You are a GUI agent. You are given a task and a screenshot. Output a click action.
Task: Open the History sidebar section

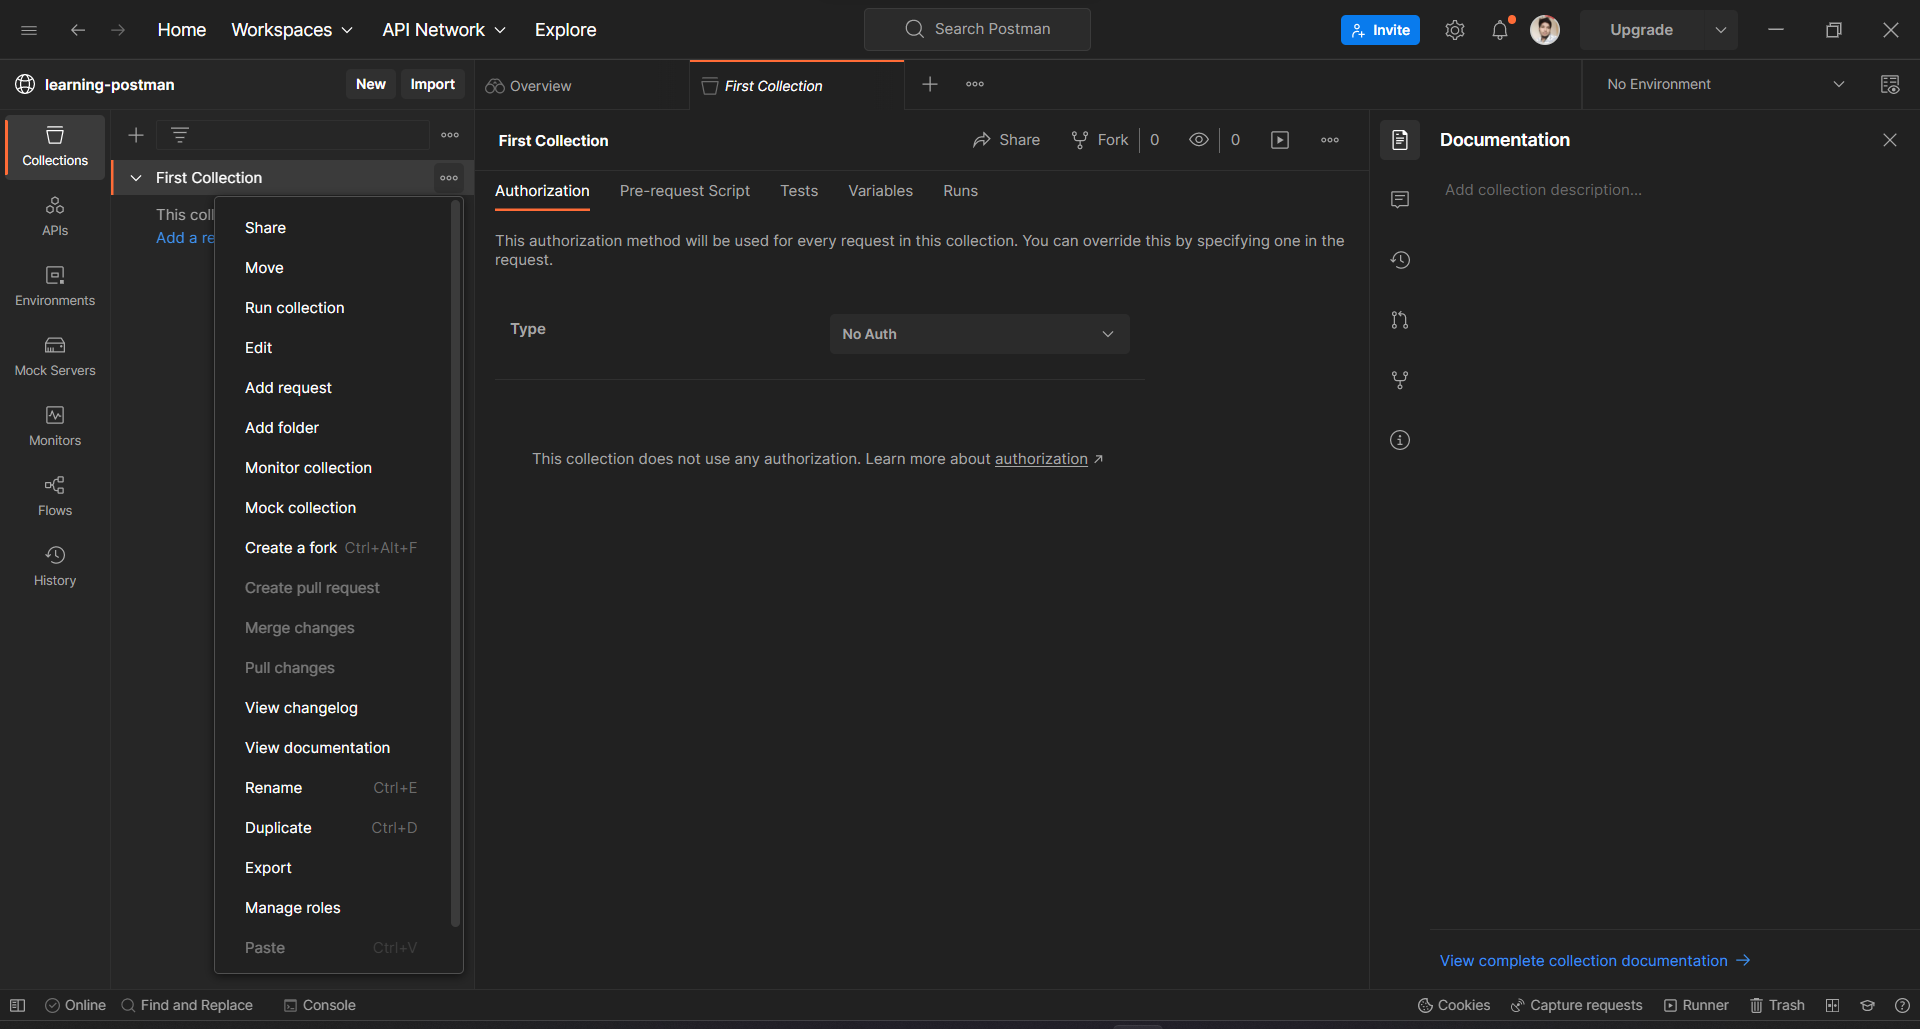55,567
